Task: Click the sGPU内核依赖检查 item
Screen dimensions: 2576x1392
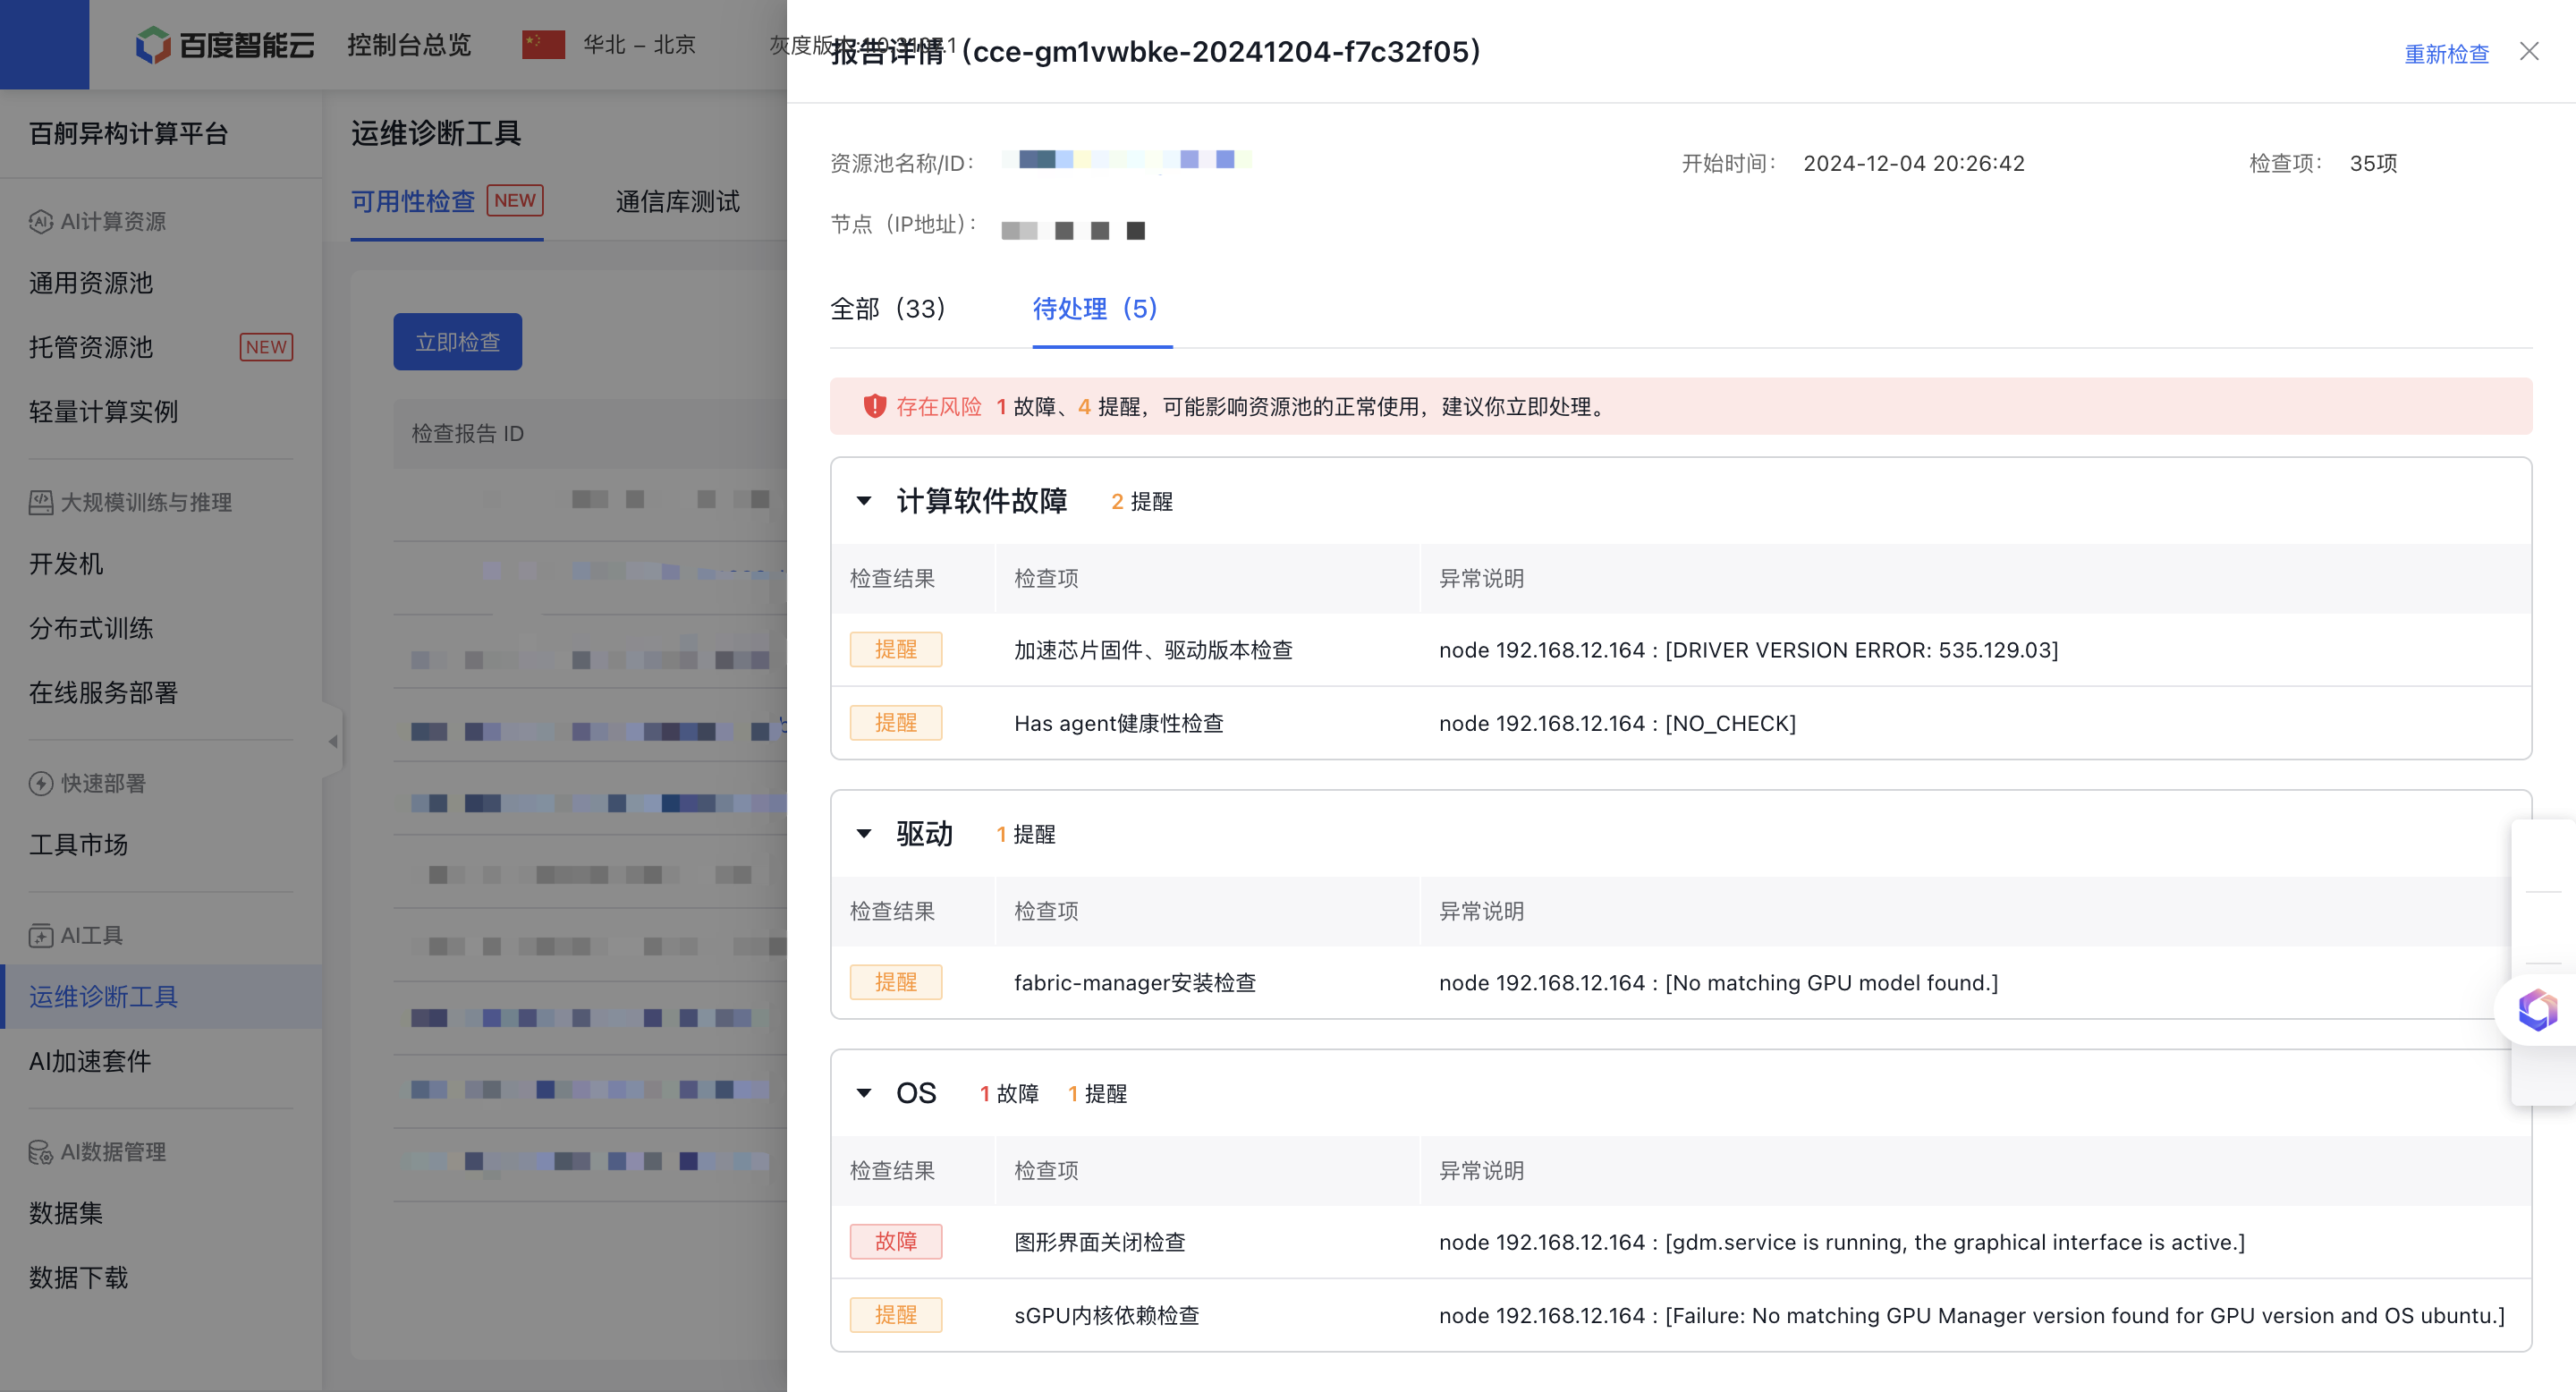Action: pyautogui.click(x=1107, y=1315)
